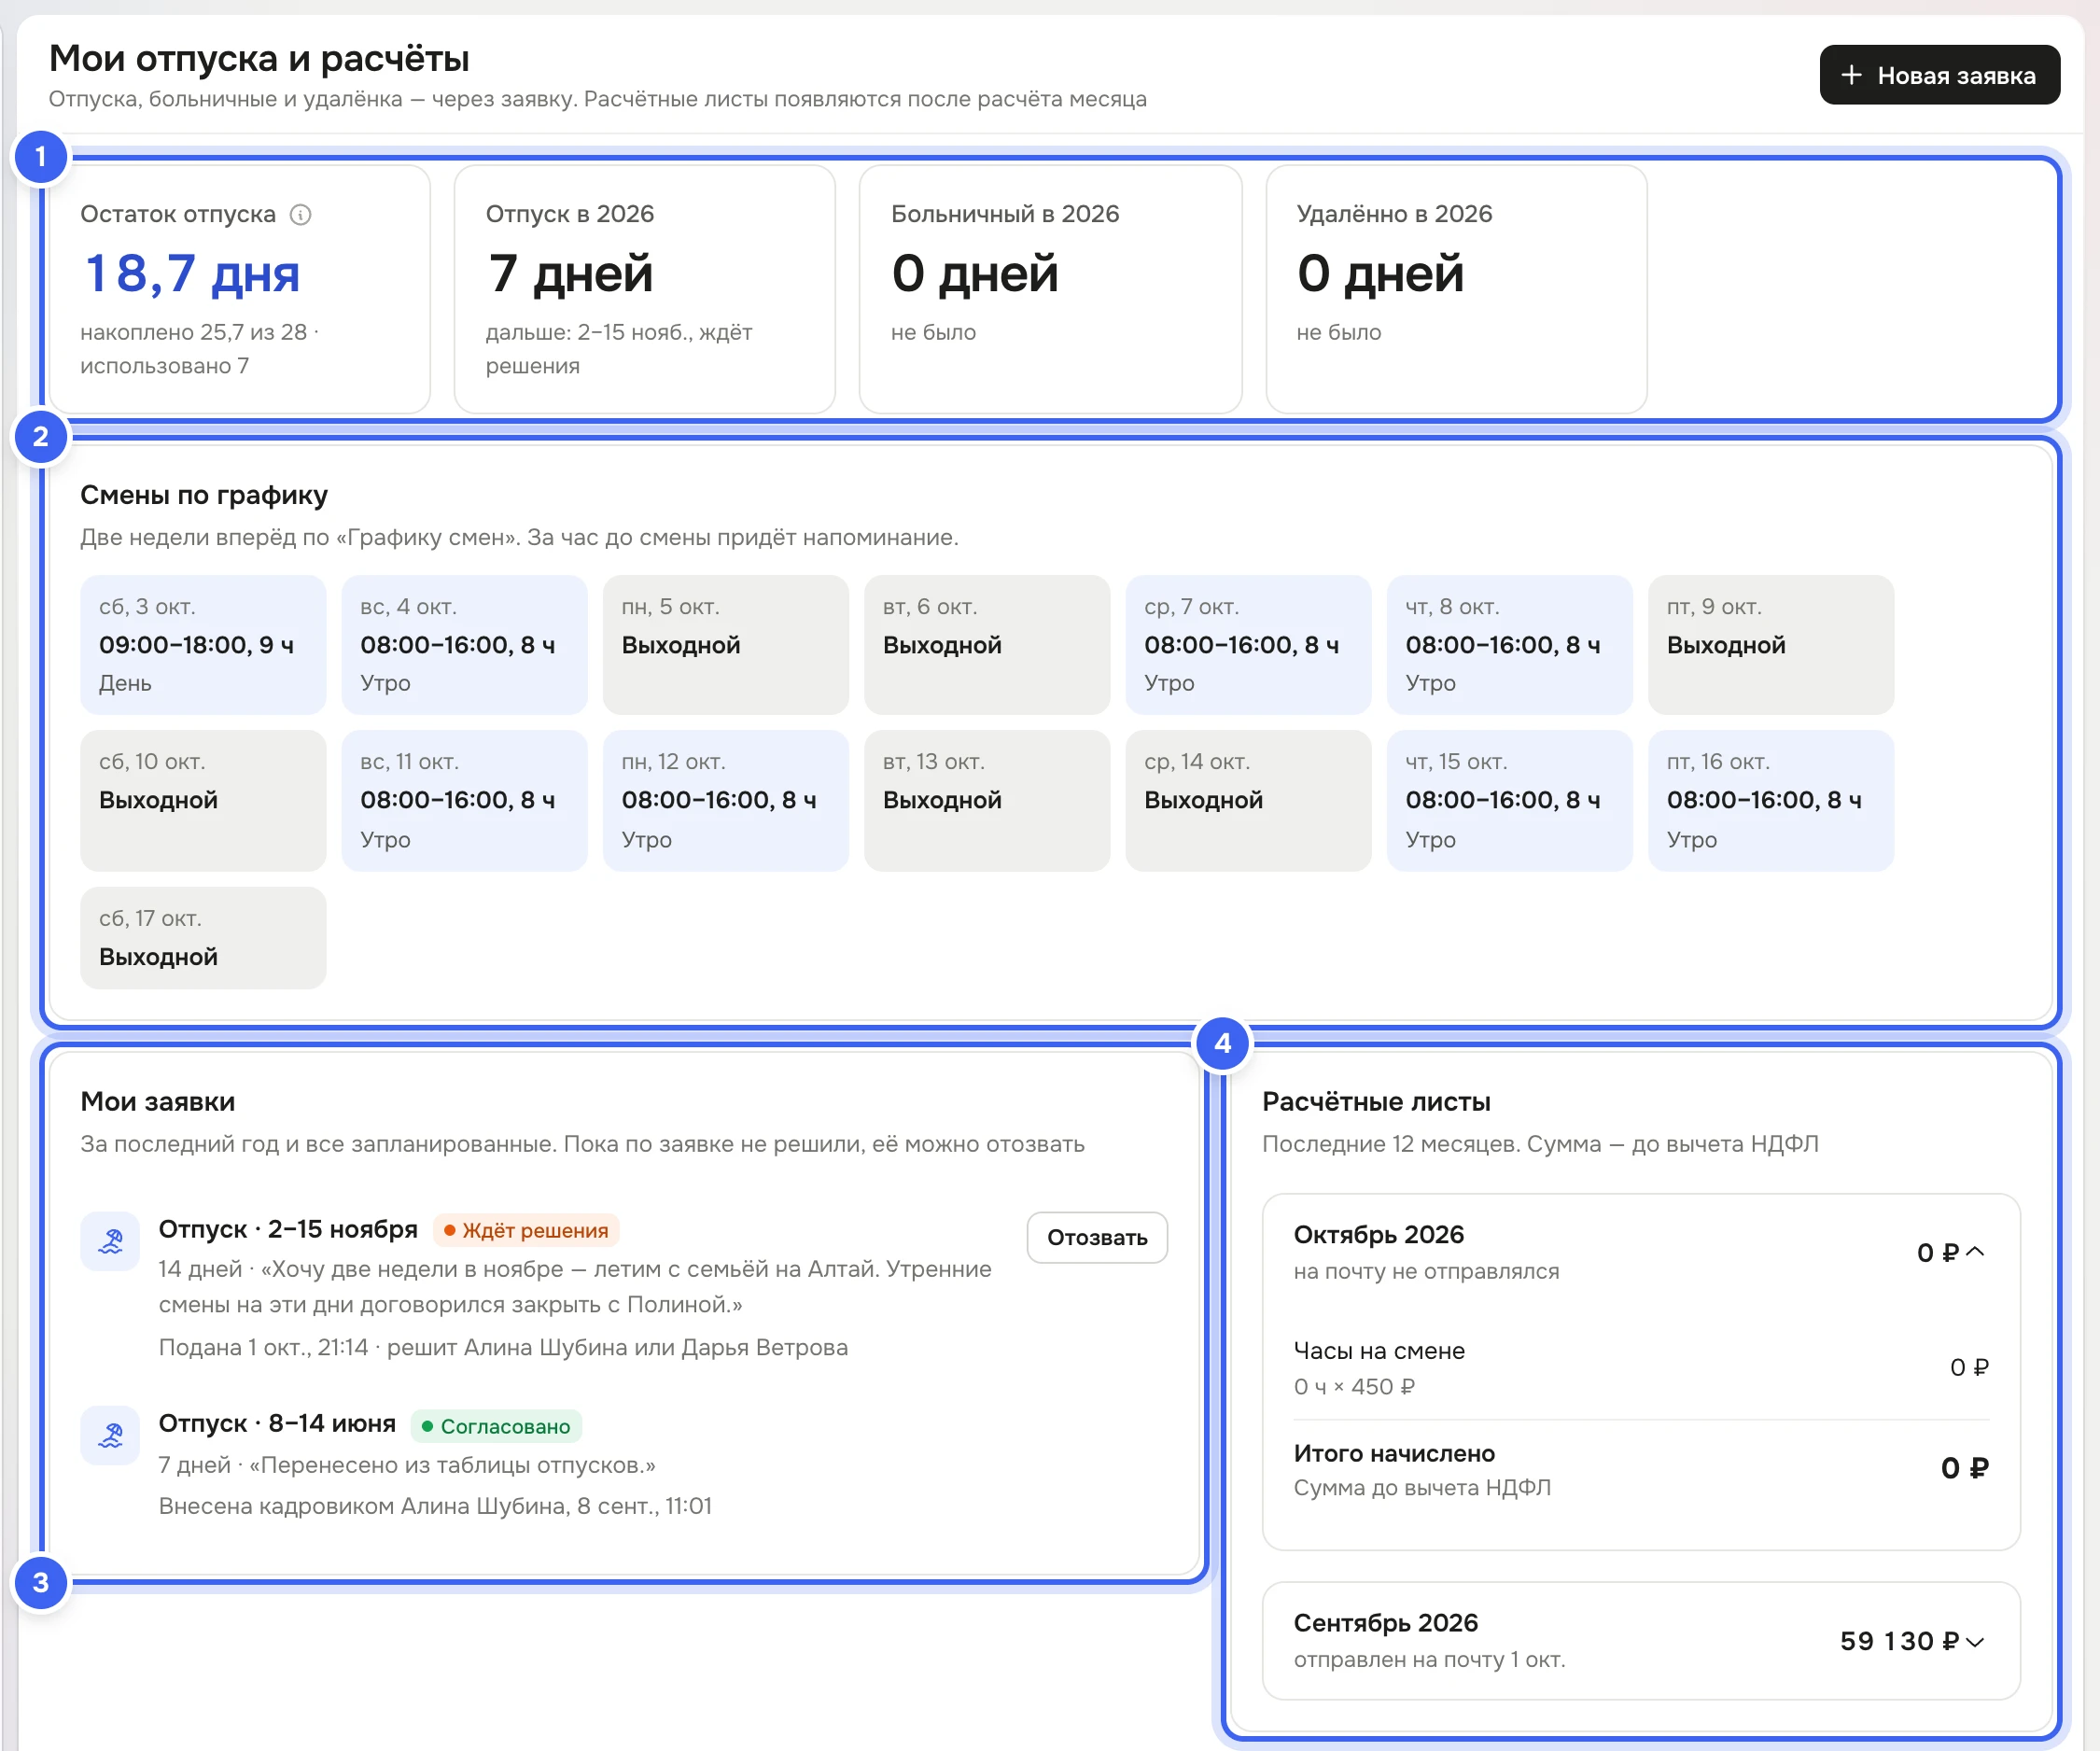Open the Остаток отпуска 18,7 дня card

(x=240, y=290)
